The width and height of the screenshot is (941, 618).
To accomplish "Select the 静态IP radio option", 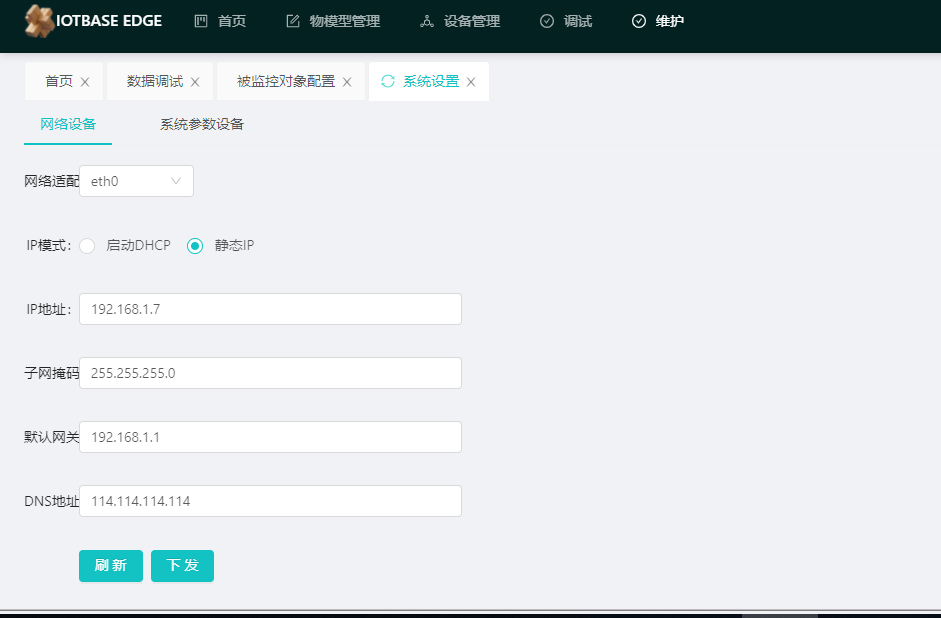I will tap(195, 246).
